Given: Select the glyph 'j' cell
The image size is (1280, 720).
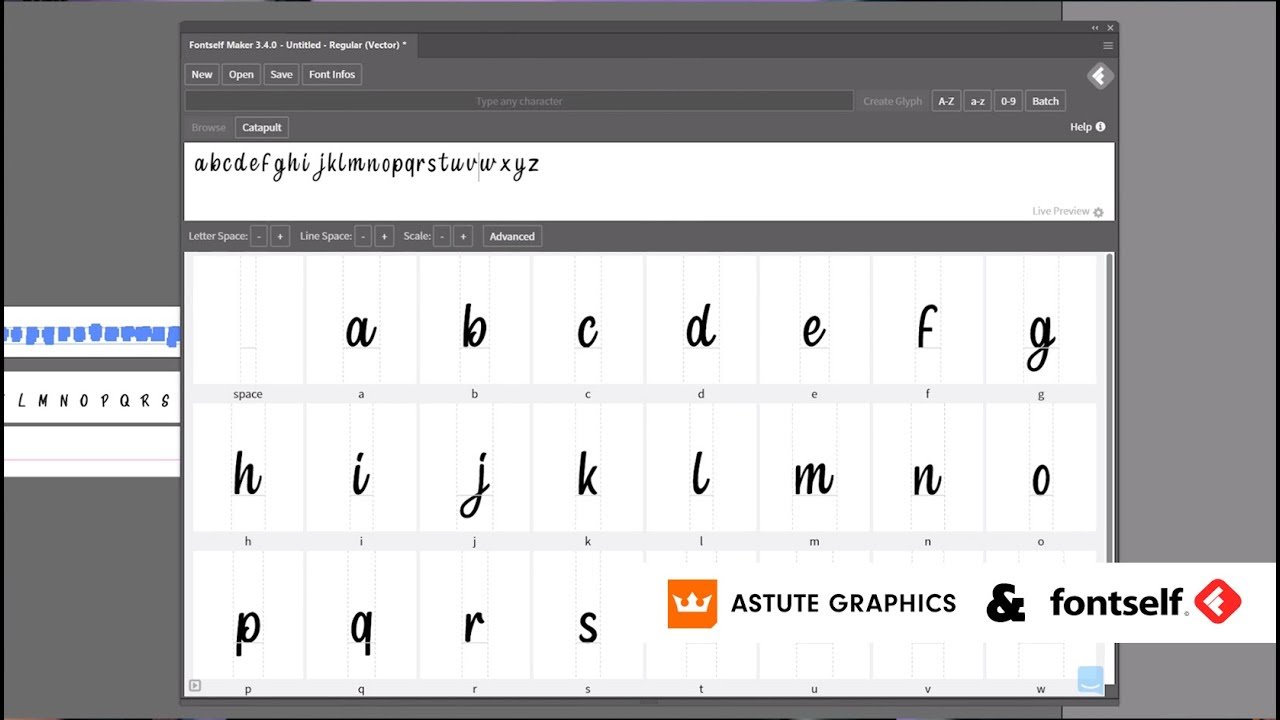Looking at the screenshot, I should pos(474,468).
